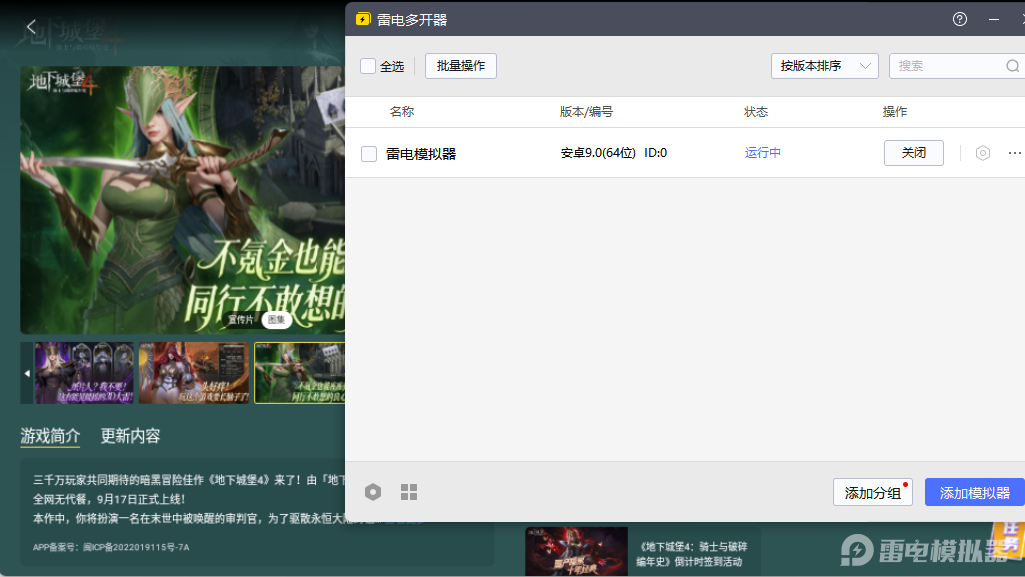
Task: Tick the 全选 select-all checkbox
Action: pyautogui.click(x=368, y=66)
